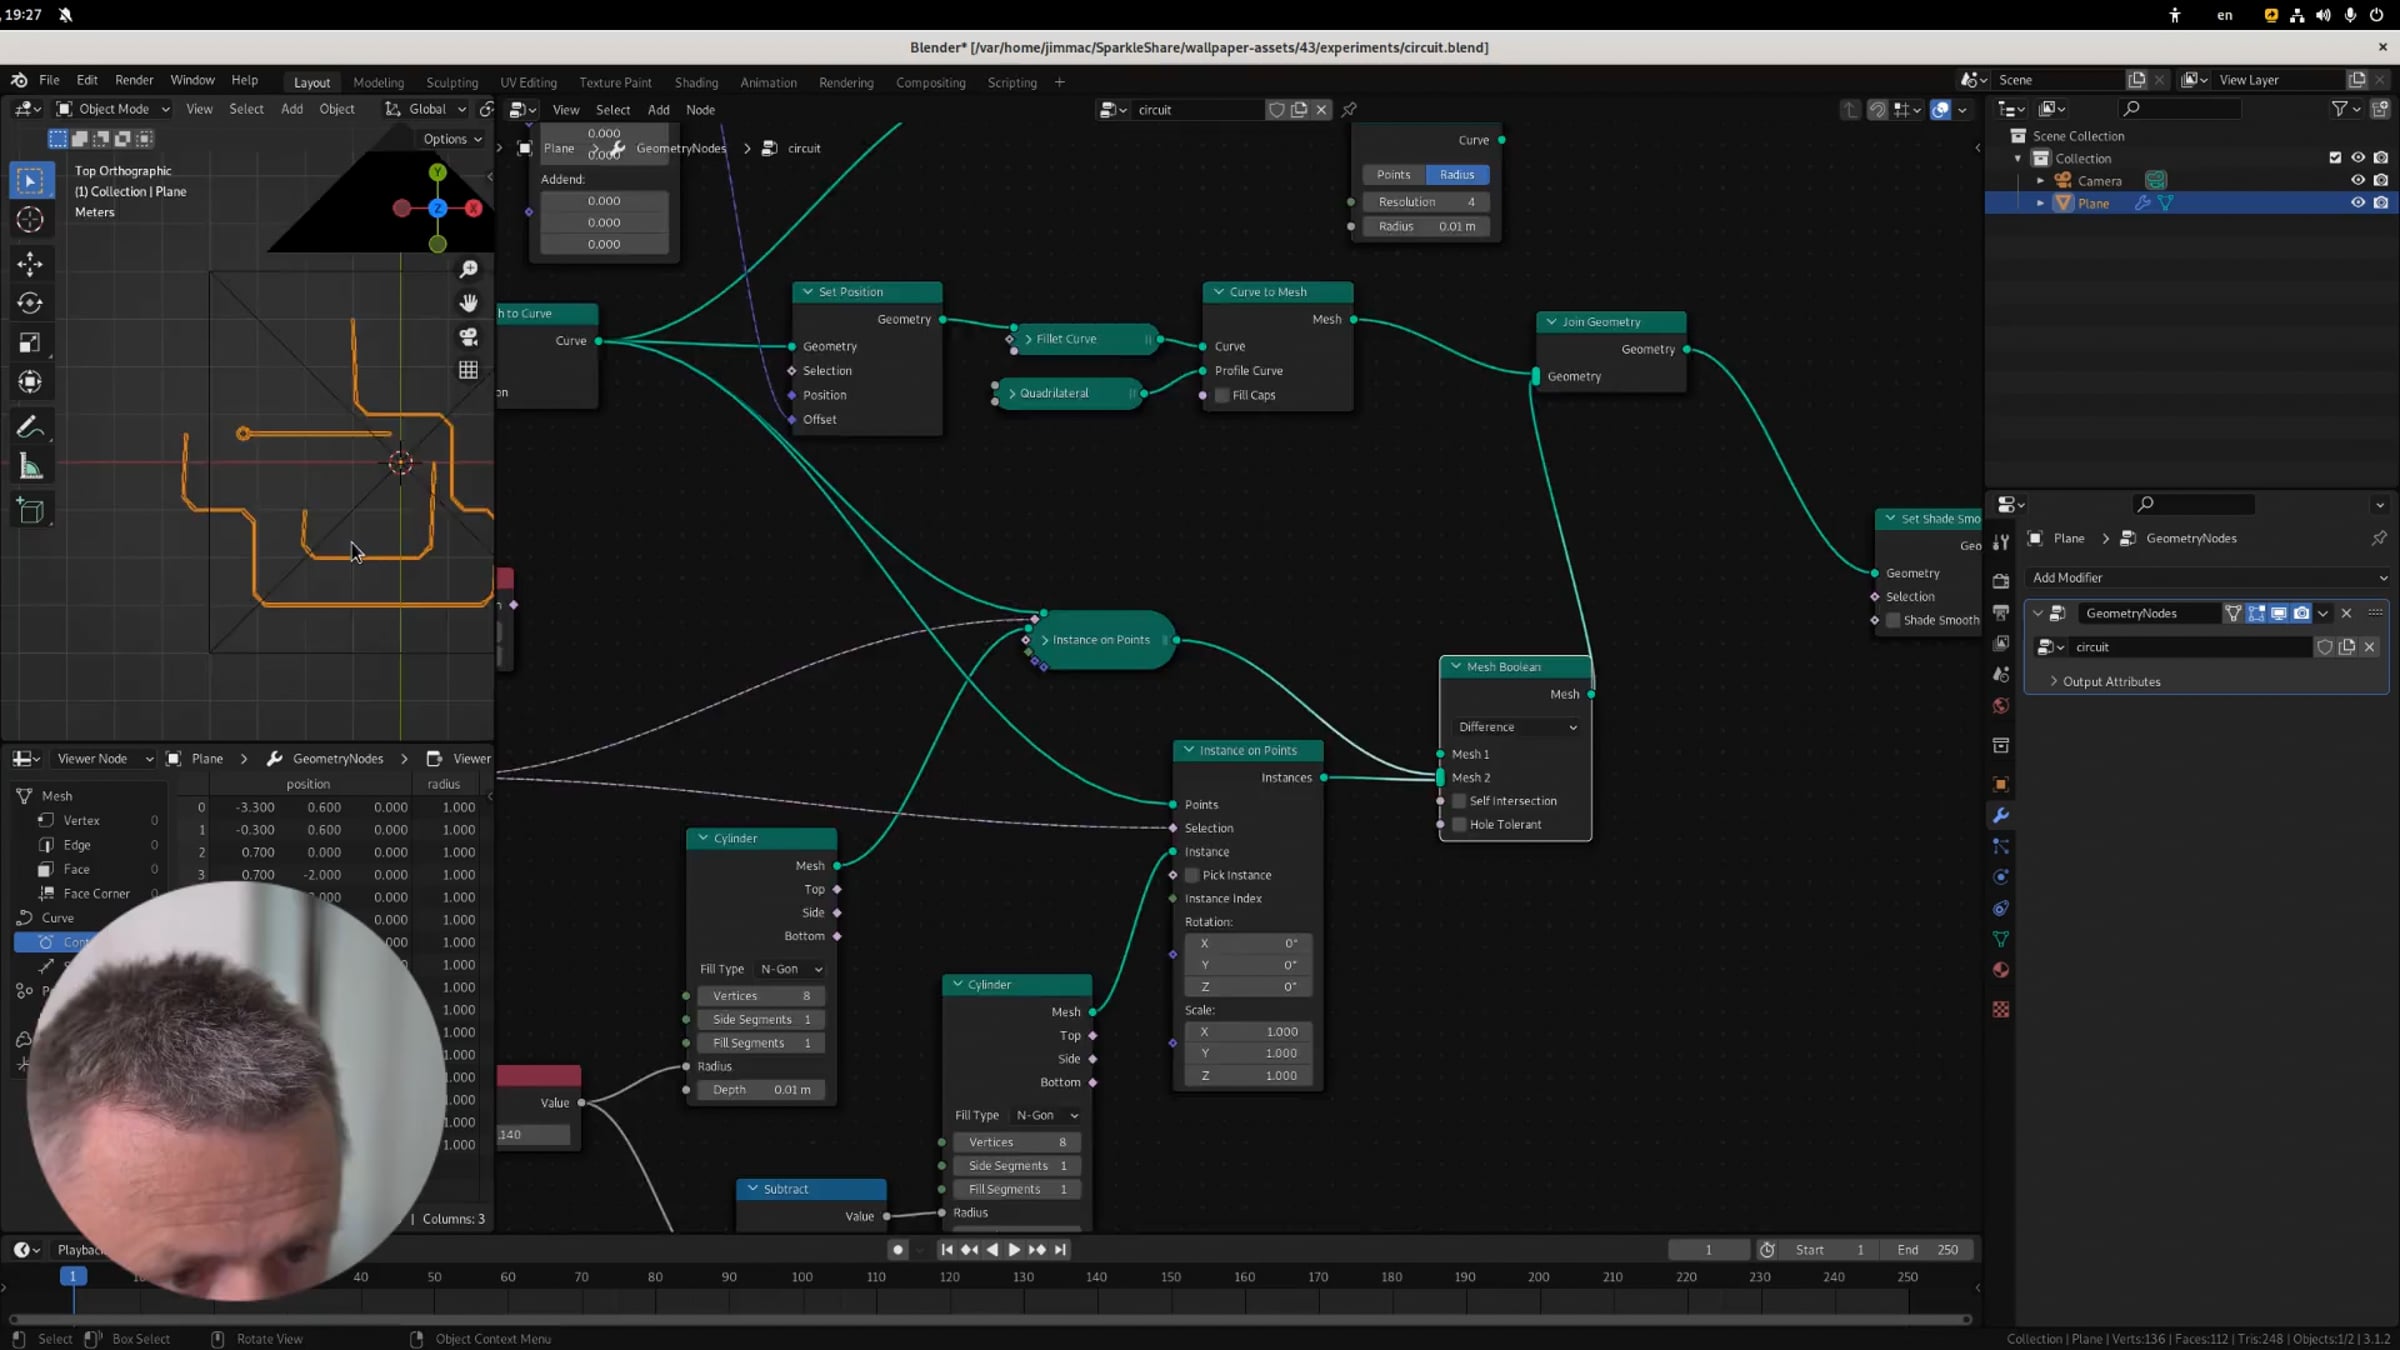This screenshot has height=1350, width=2400.
Task: Open the Difference operation dropdown
Action: coord(1516,727)
